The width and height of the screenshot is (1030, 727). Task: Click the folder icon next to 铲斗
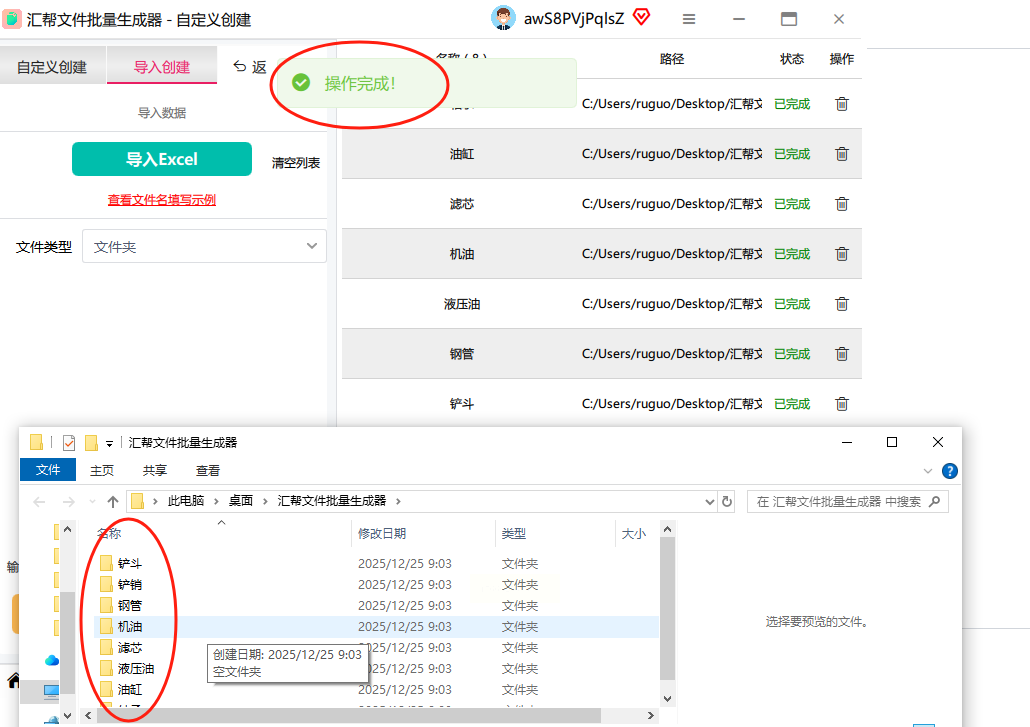[106, 563]
